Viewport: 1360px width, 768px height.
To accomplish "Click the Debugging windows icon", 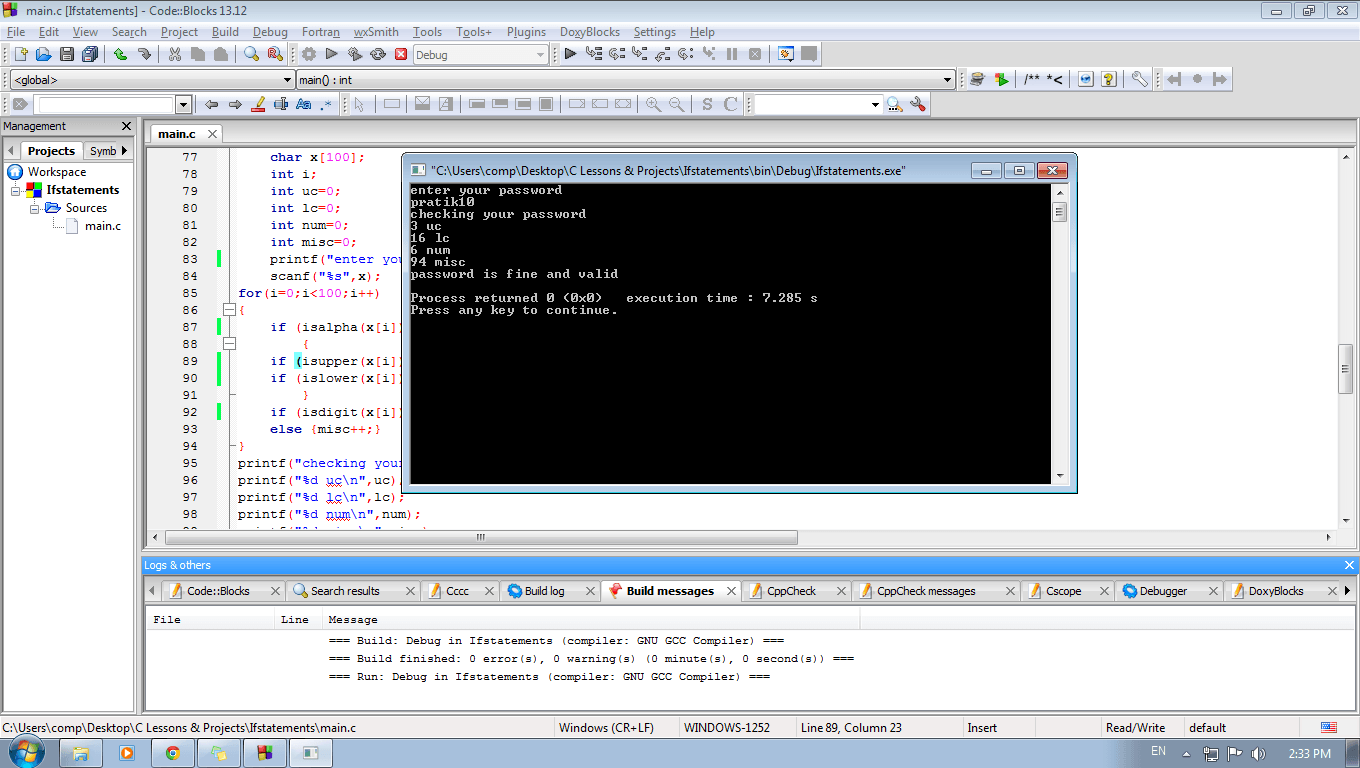I will (786, 54).
